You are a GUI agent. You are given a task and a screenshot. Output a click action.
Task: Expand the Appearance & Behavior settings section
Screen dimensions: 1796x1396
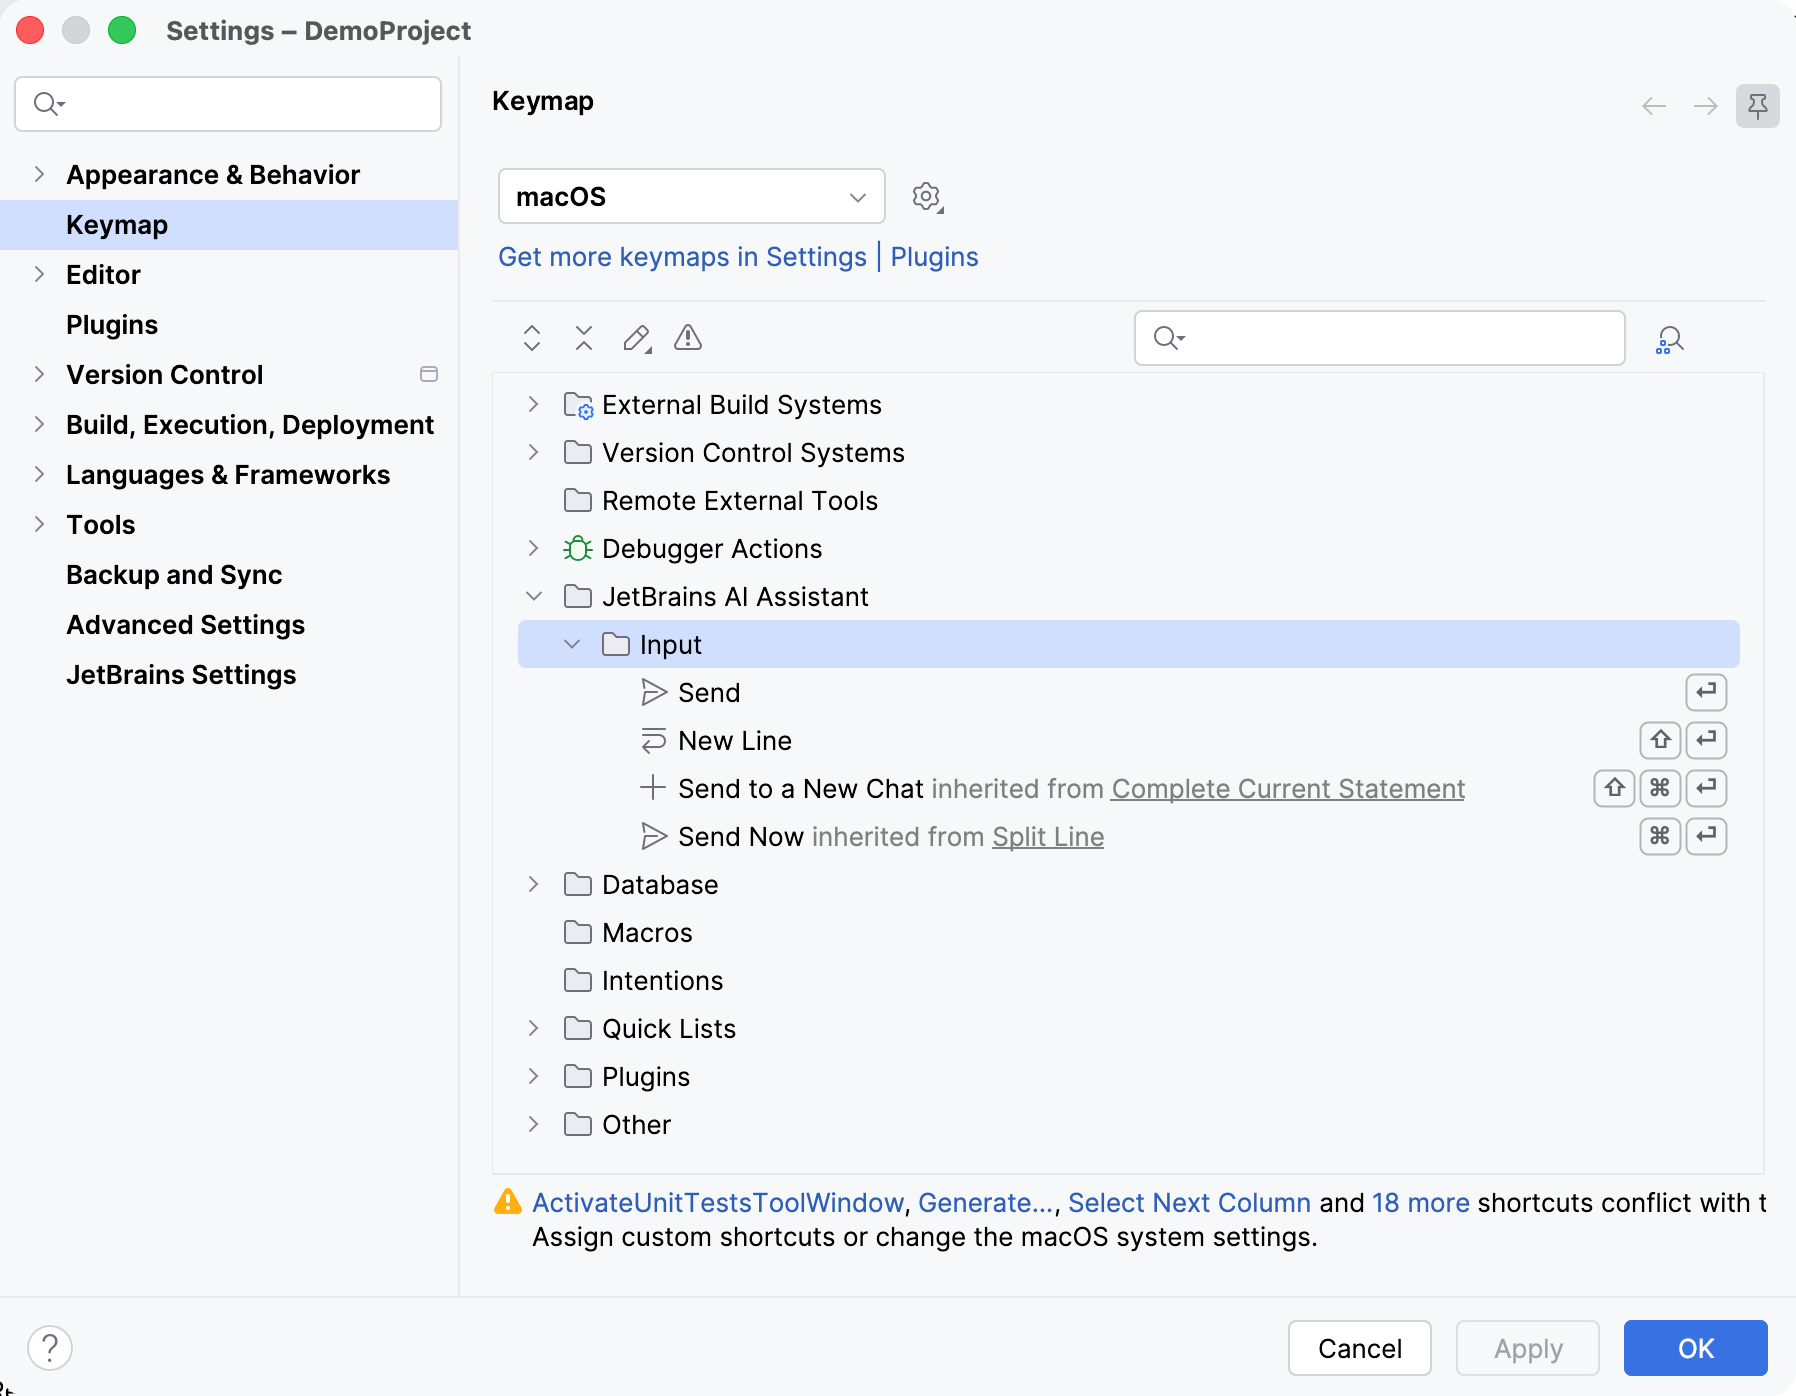(x=39, y=174)
